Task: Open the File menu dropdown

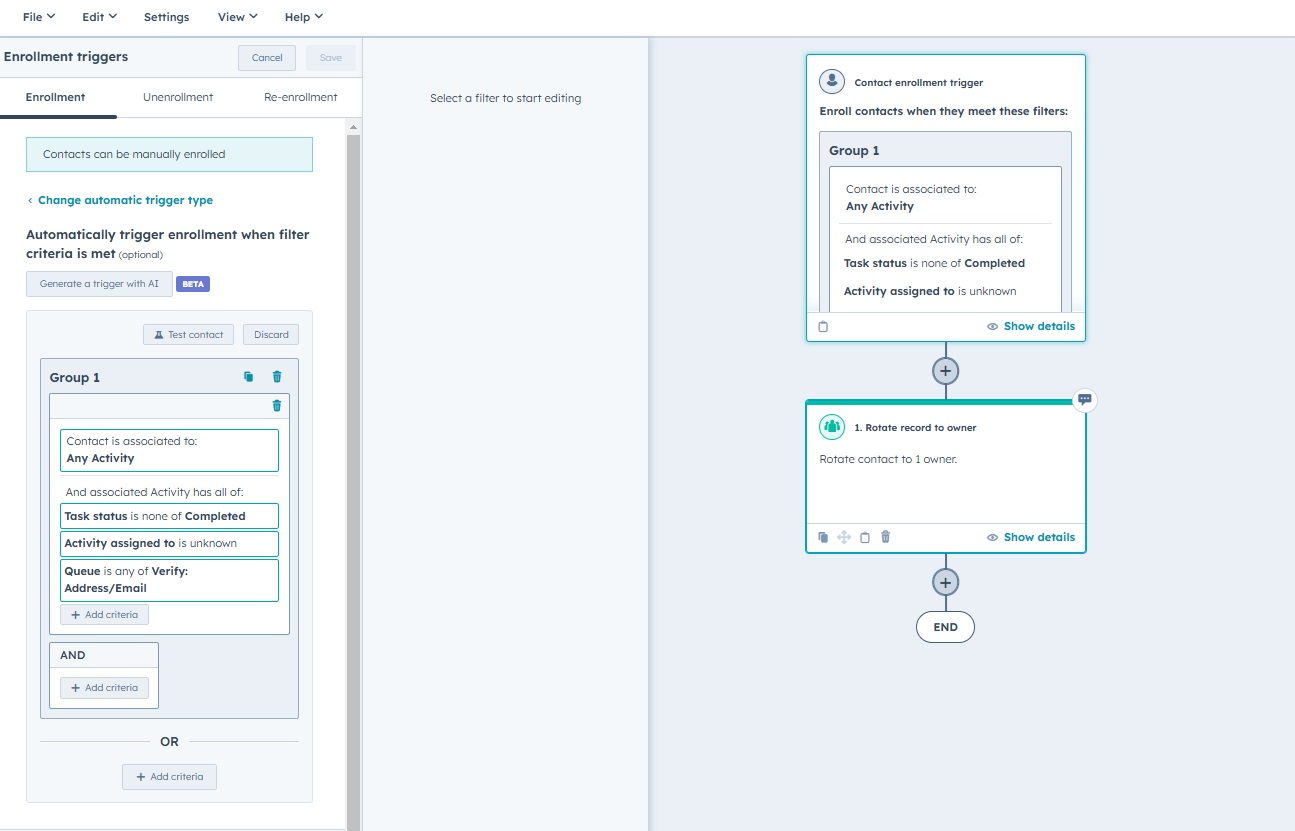Action: (x=36, y=16)
